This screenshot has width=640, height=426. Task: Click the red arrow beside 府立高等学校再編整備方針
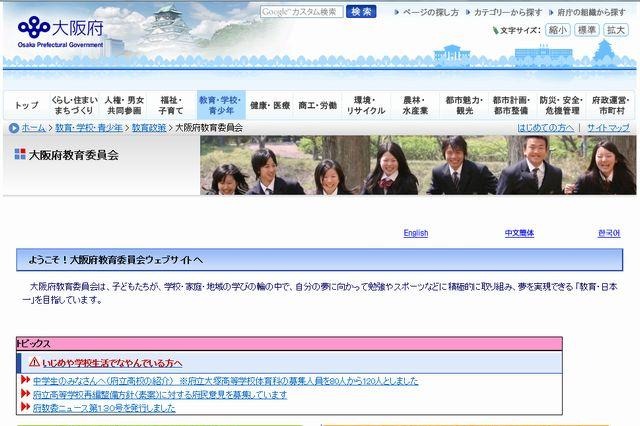(x=25, y=395)
